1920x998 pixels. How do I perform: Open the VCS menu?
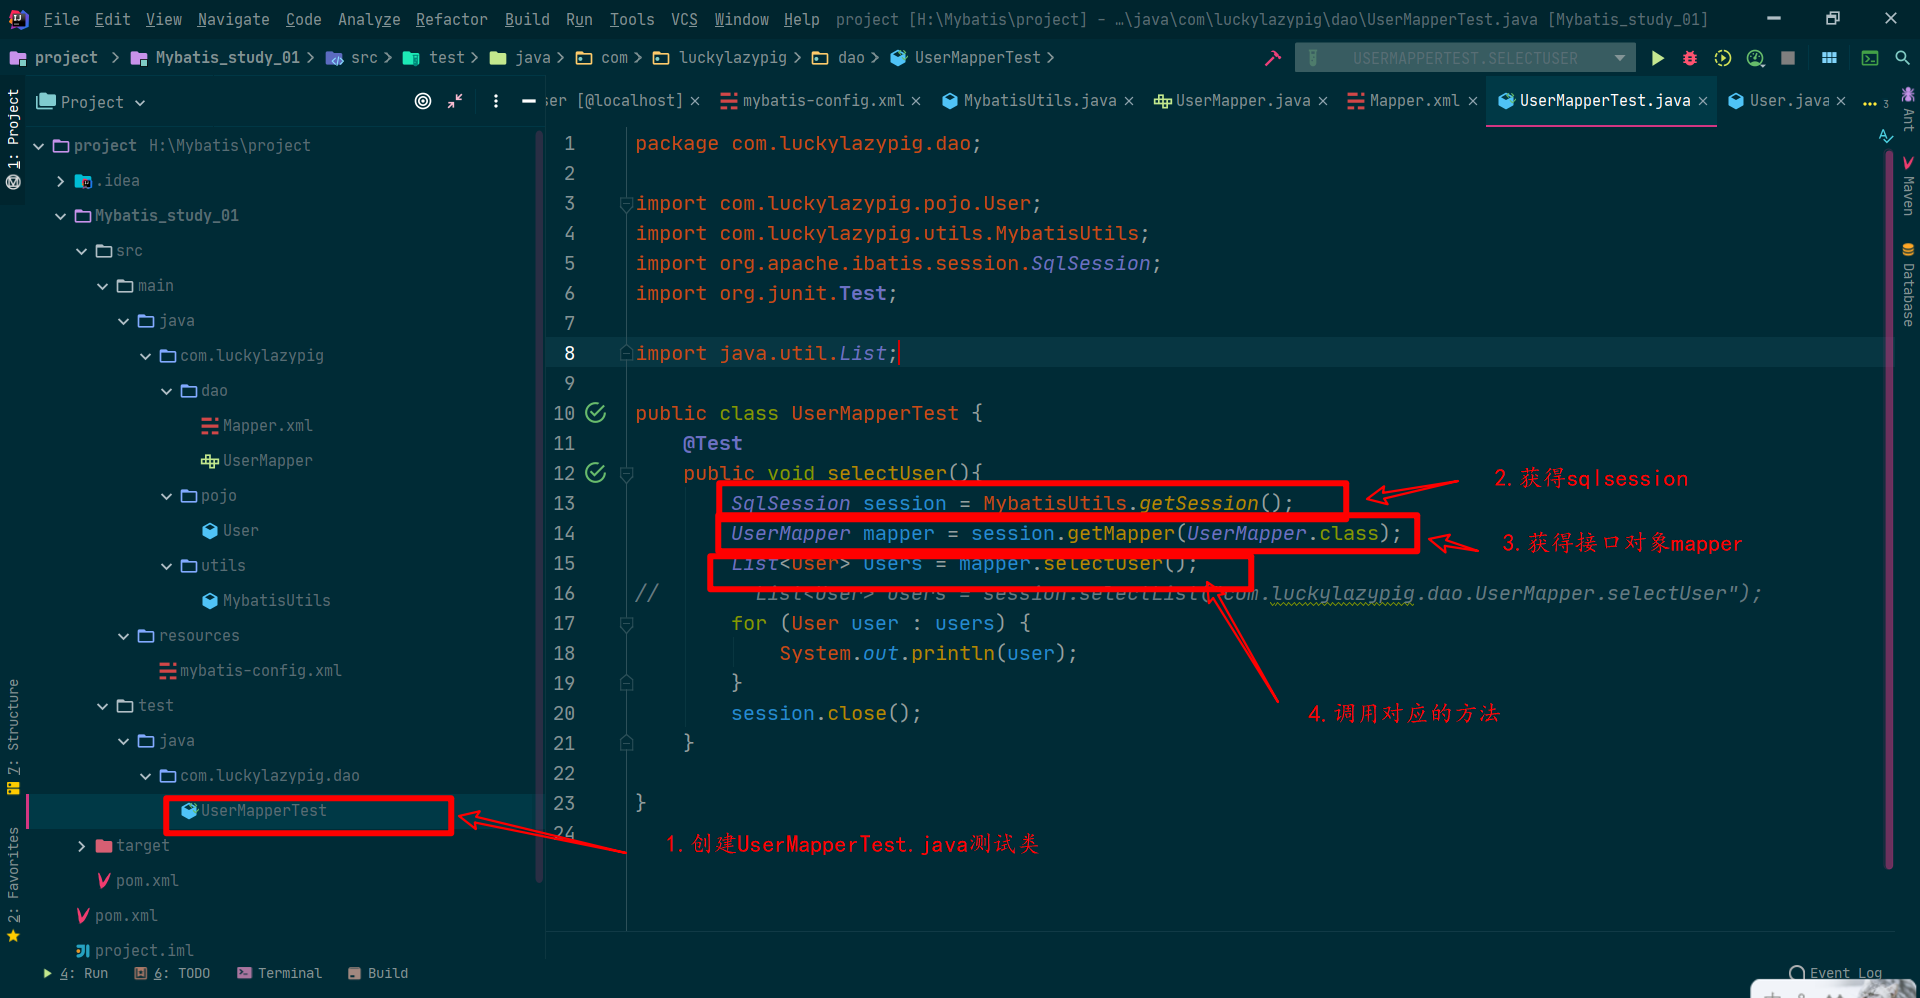684,19
